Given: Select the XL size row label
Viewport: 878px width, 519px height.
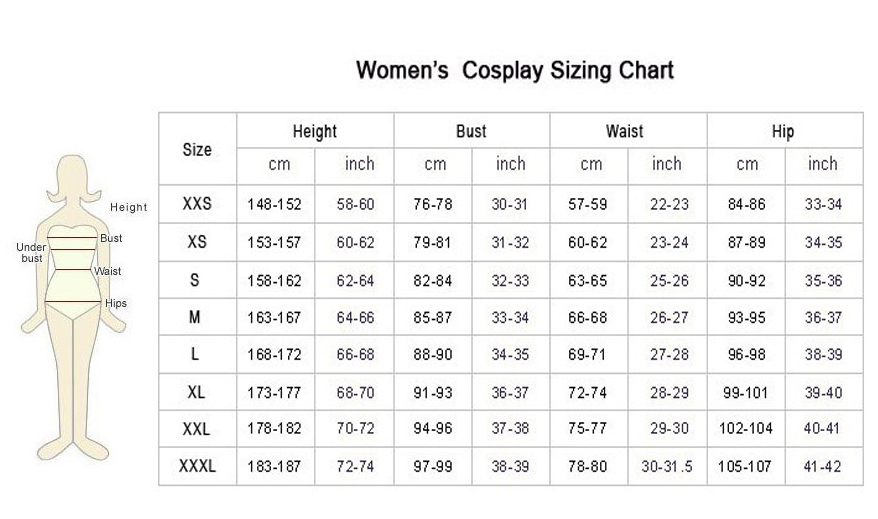Looking at the screenshot, I should pos(196,392).
